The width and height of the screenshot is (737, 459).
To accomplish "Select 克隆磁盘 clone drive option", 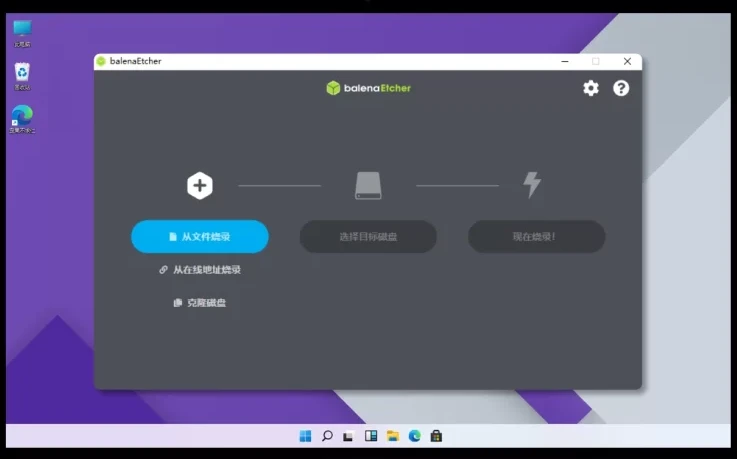I will click(x=200, y=303).
